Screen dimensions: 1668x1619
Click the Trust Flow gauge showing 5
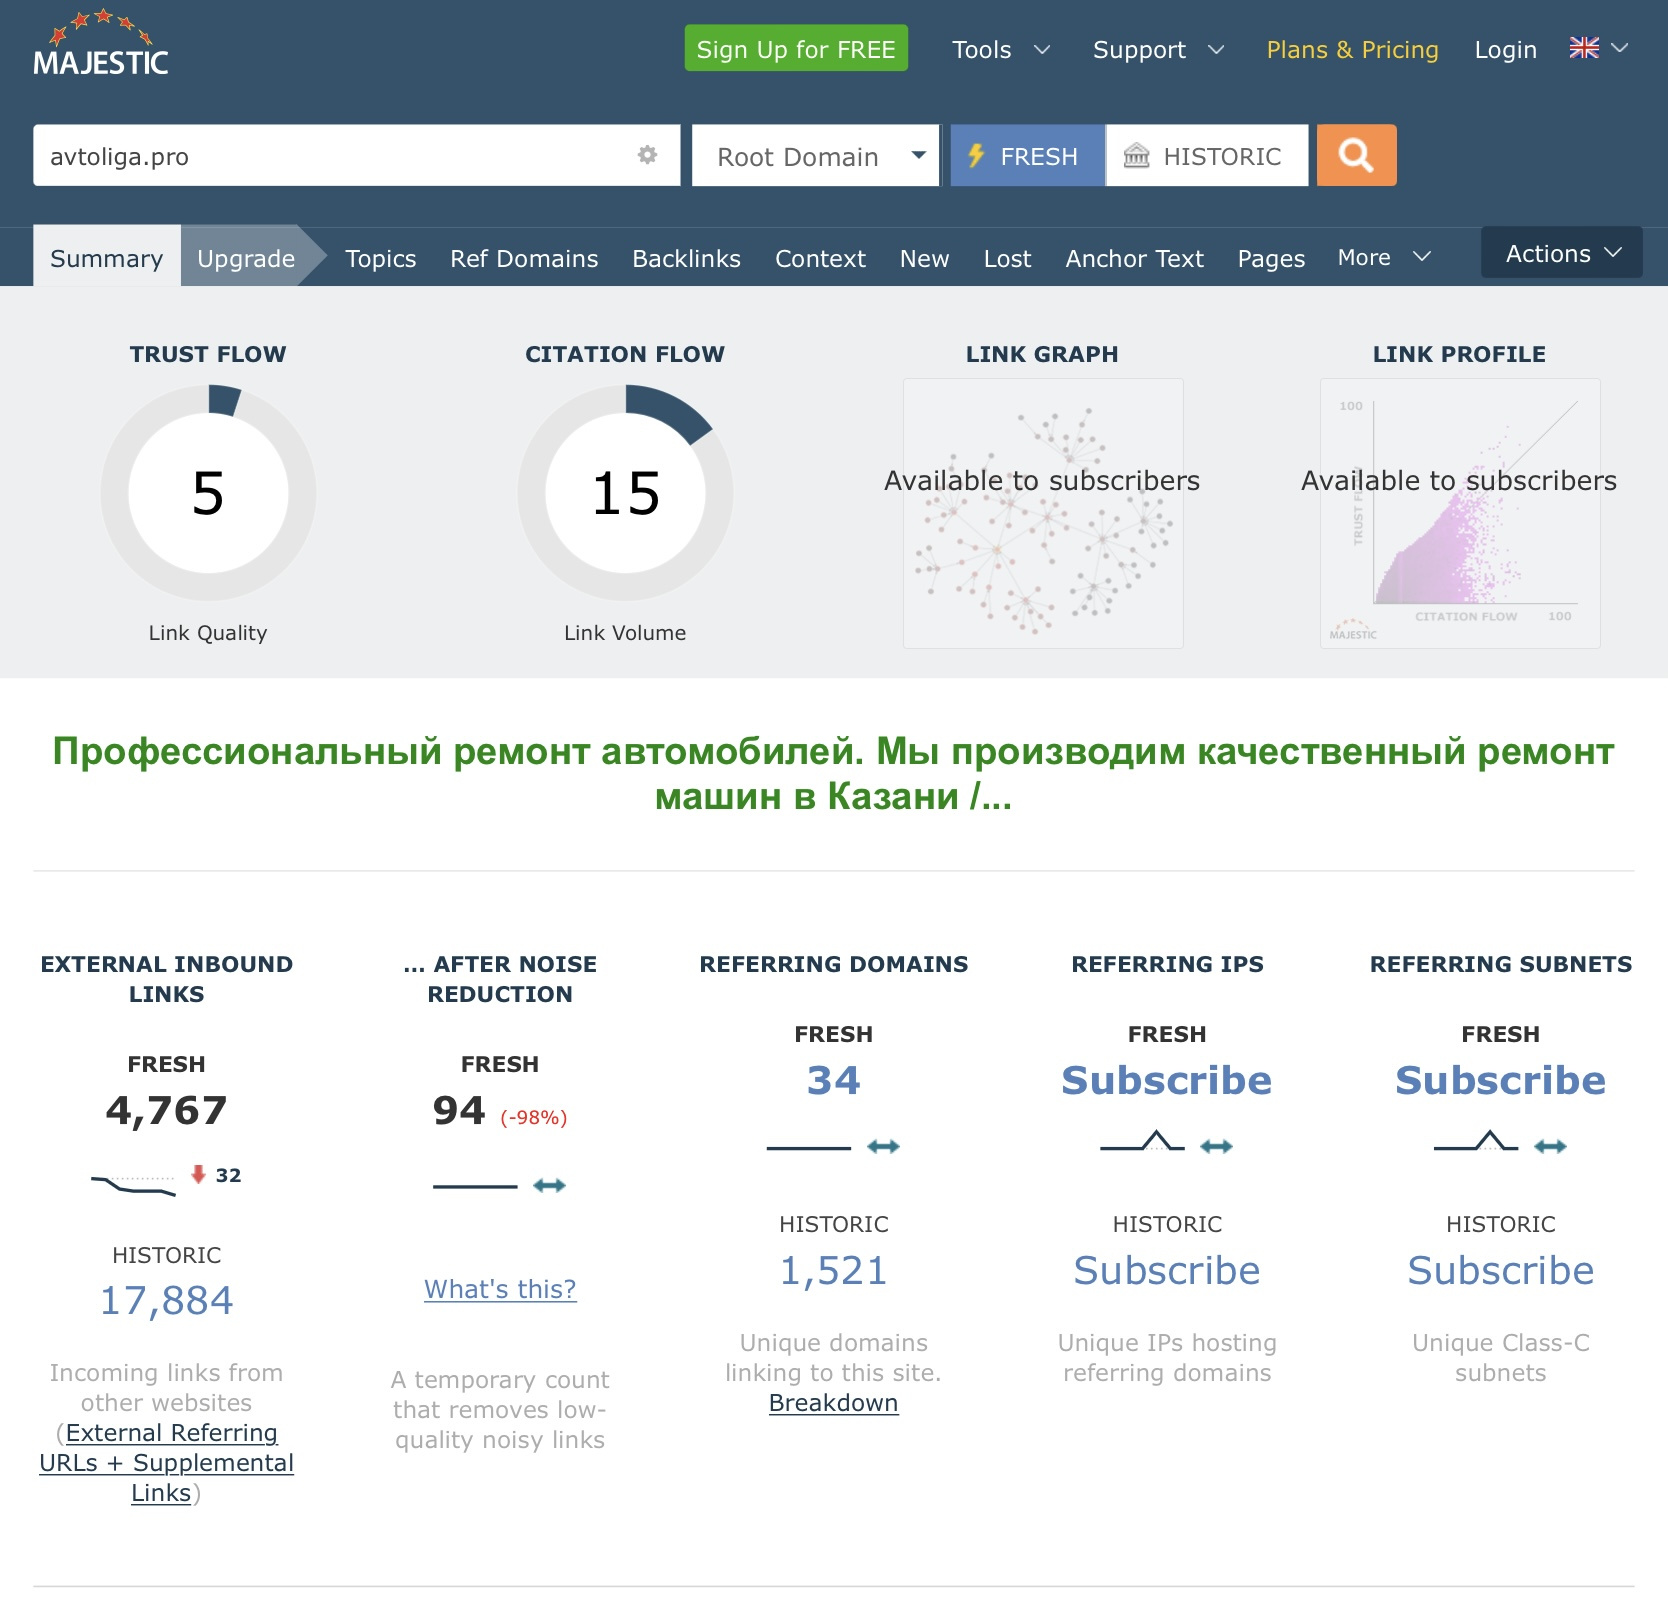coord(208,493)
